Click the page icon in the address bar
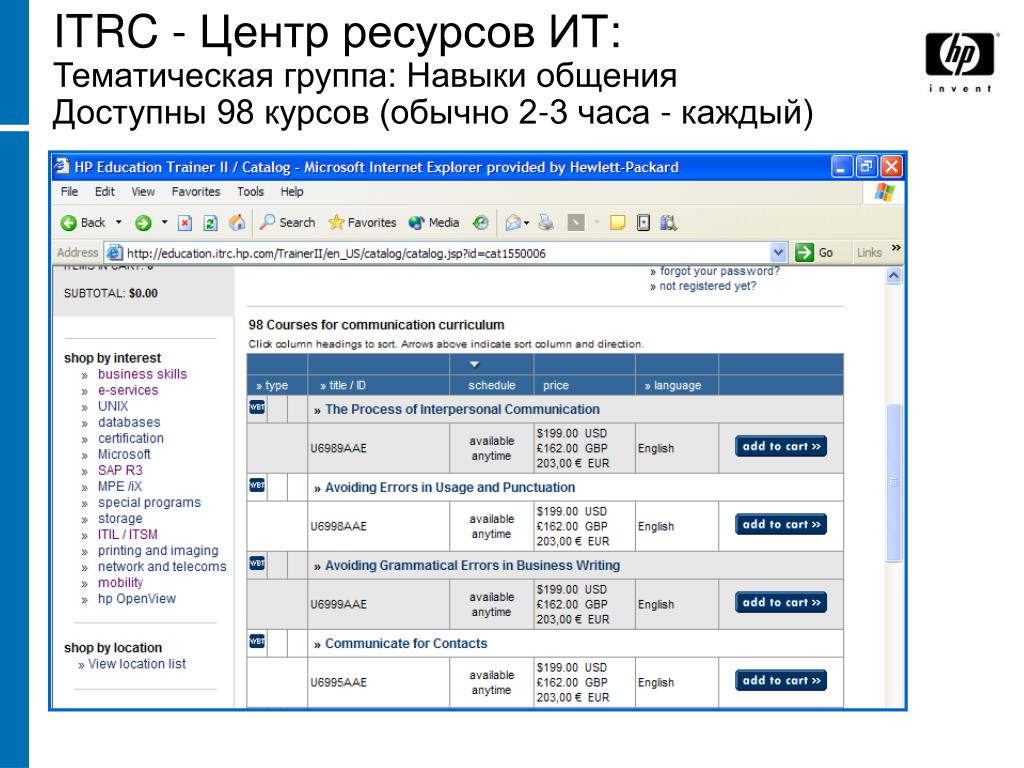The image size is (1024, 768). 114,253
